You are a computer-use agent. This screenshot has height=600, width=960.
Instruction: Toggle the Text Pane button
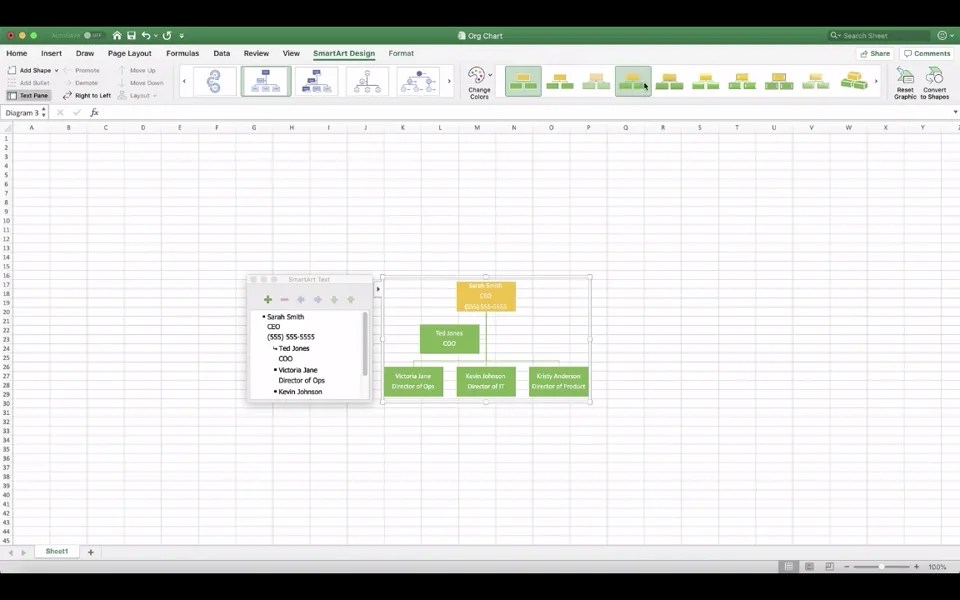pyautogui.click(x=28, y=96)
